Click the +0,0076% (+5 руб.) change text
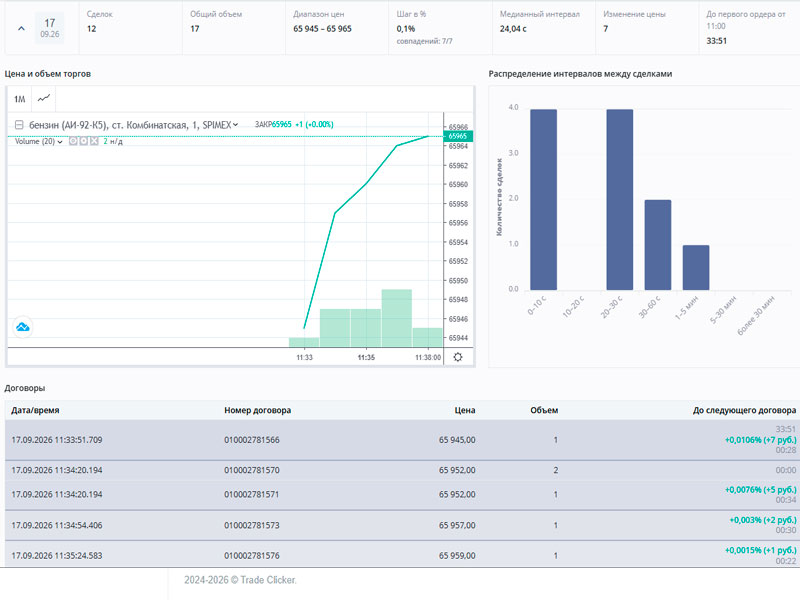The height and width of the screenshot is (600, 800). coord(760,490)
